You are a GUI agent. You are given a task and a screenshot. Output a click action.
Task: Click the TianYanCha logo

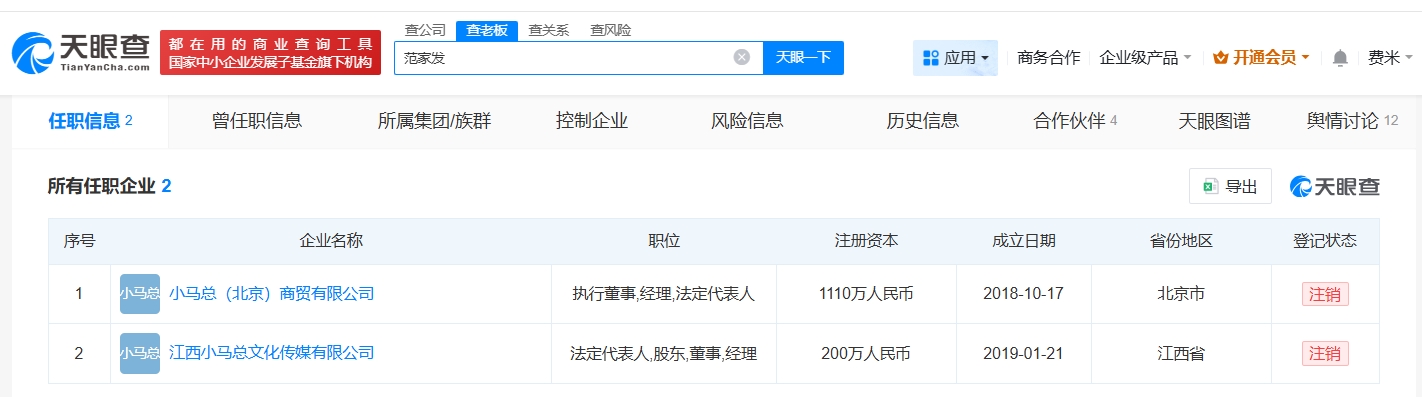pos(81,52)
